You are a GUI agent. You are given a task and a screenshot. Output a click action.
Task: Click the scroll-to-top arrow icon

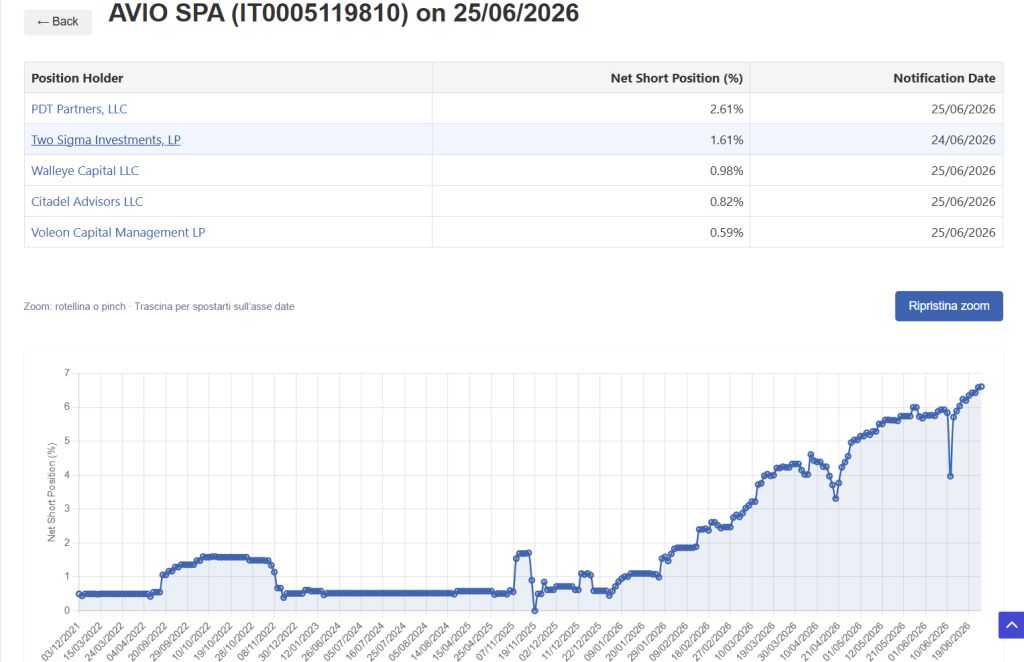[x=1011, y=625]
